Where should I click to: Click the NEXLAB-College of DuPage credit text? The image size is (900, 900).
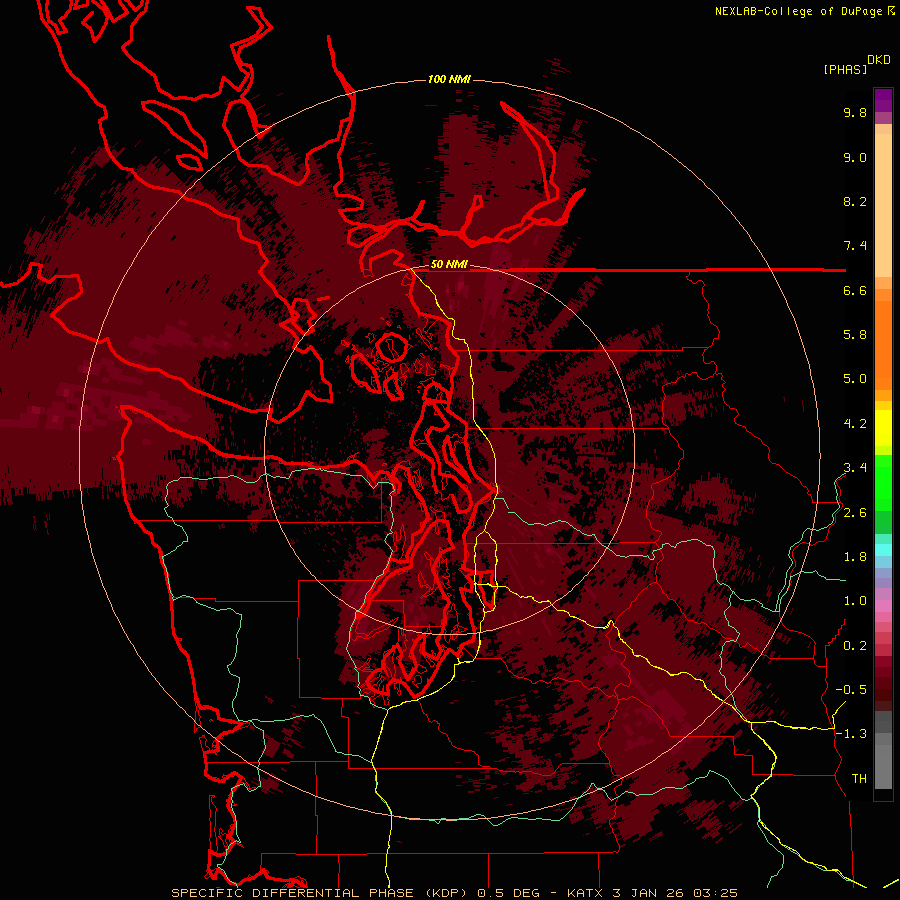(799, 11)
